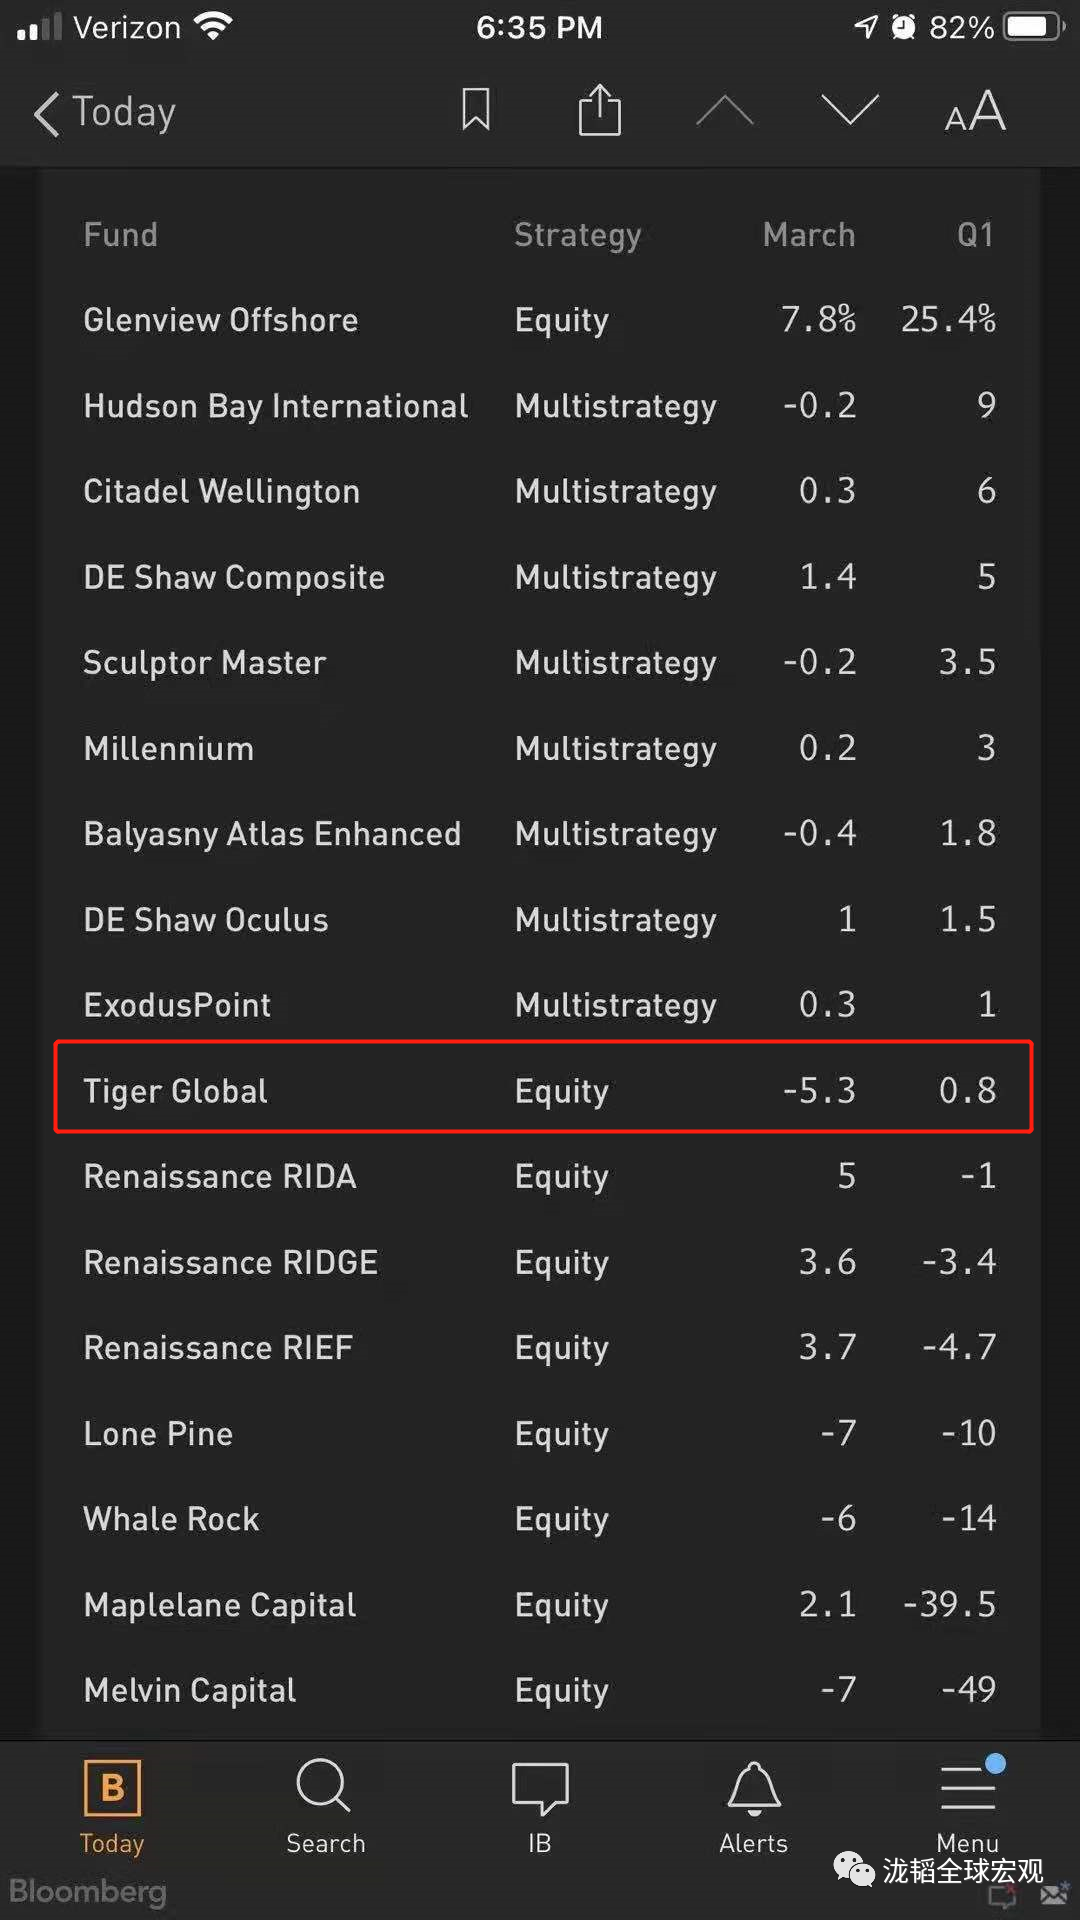1080x1920 pixels.
Task: Go back to Today
Action: (106, 112)
